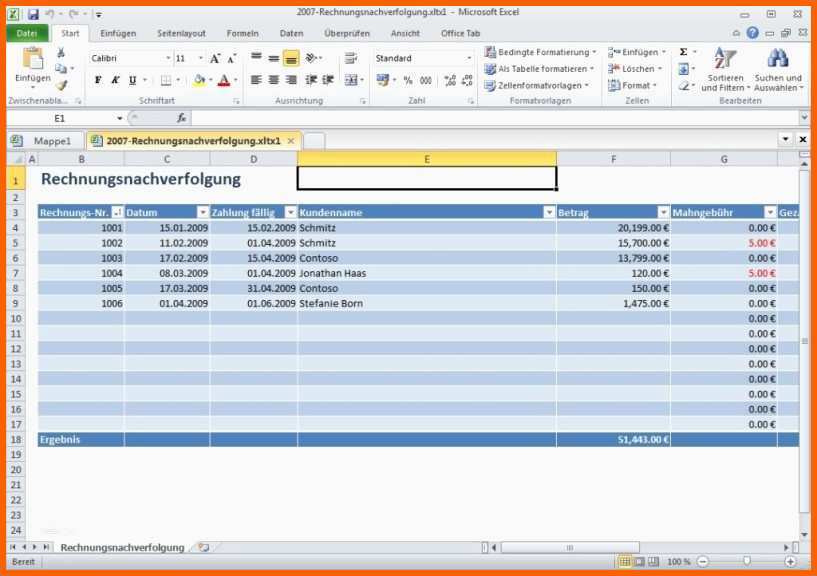Click the Save icon in quick access toolbar
This screenshot has height=576, width=817.
[33, 14]
